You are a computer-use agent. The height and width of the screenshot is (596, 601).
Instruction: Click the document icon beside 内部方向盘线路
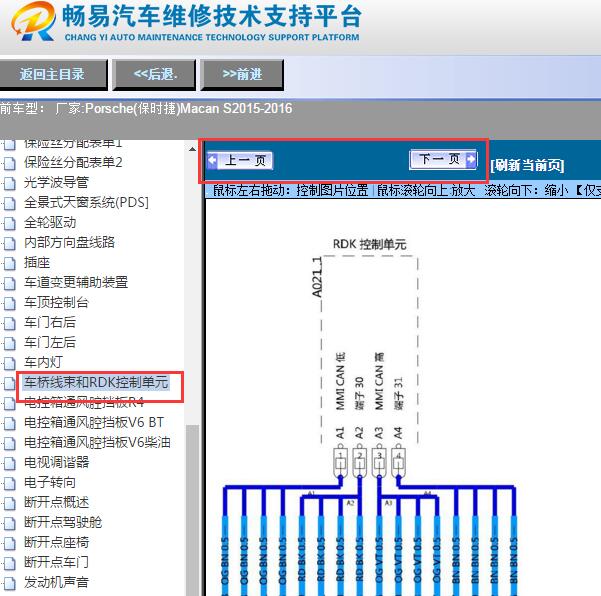pos(10,243)
